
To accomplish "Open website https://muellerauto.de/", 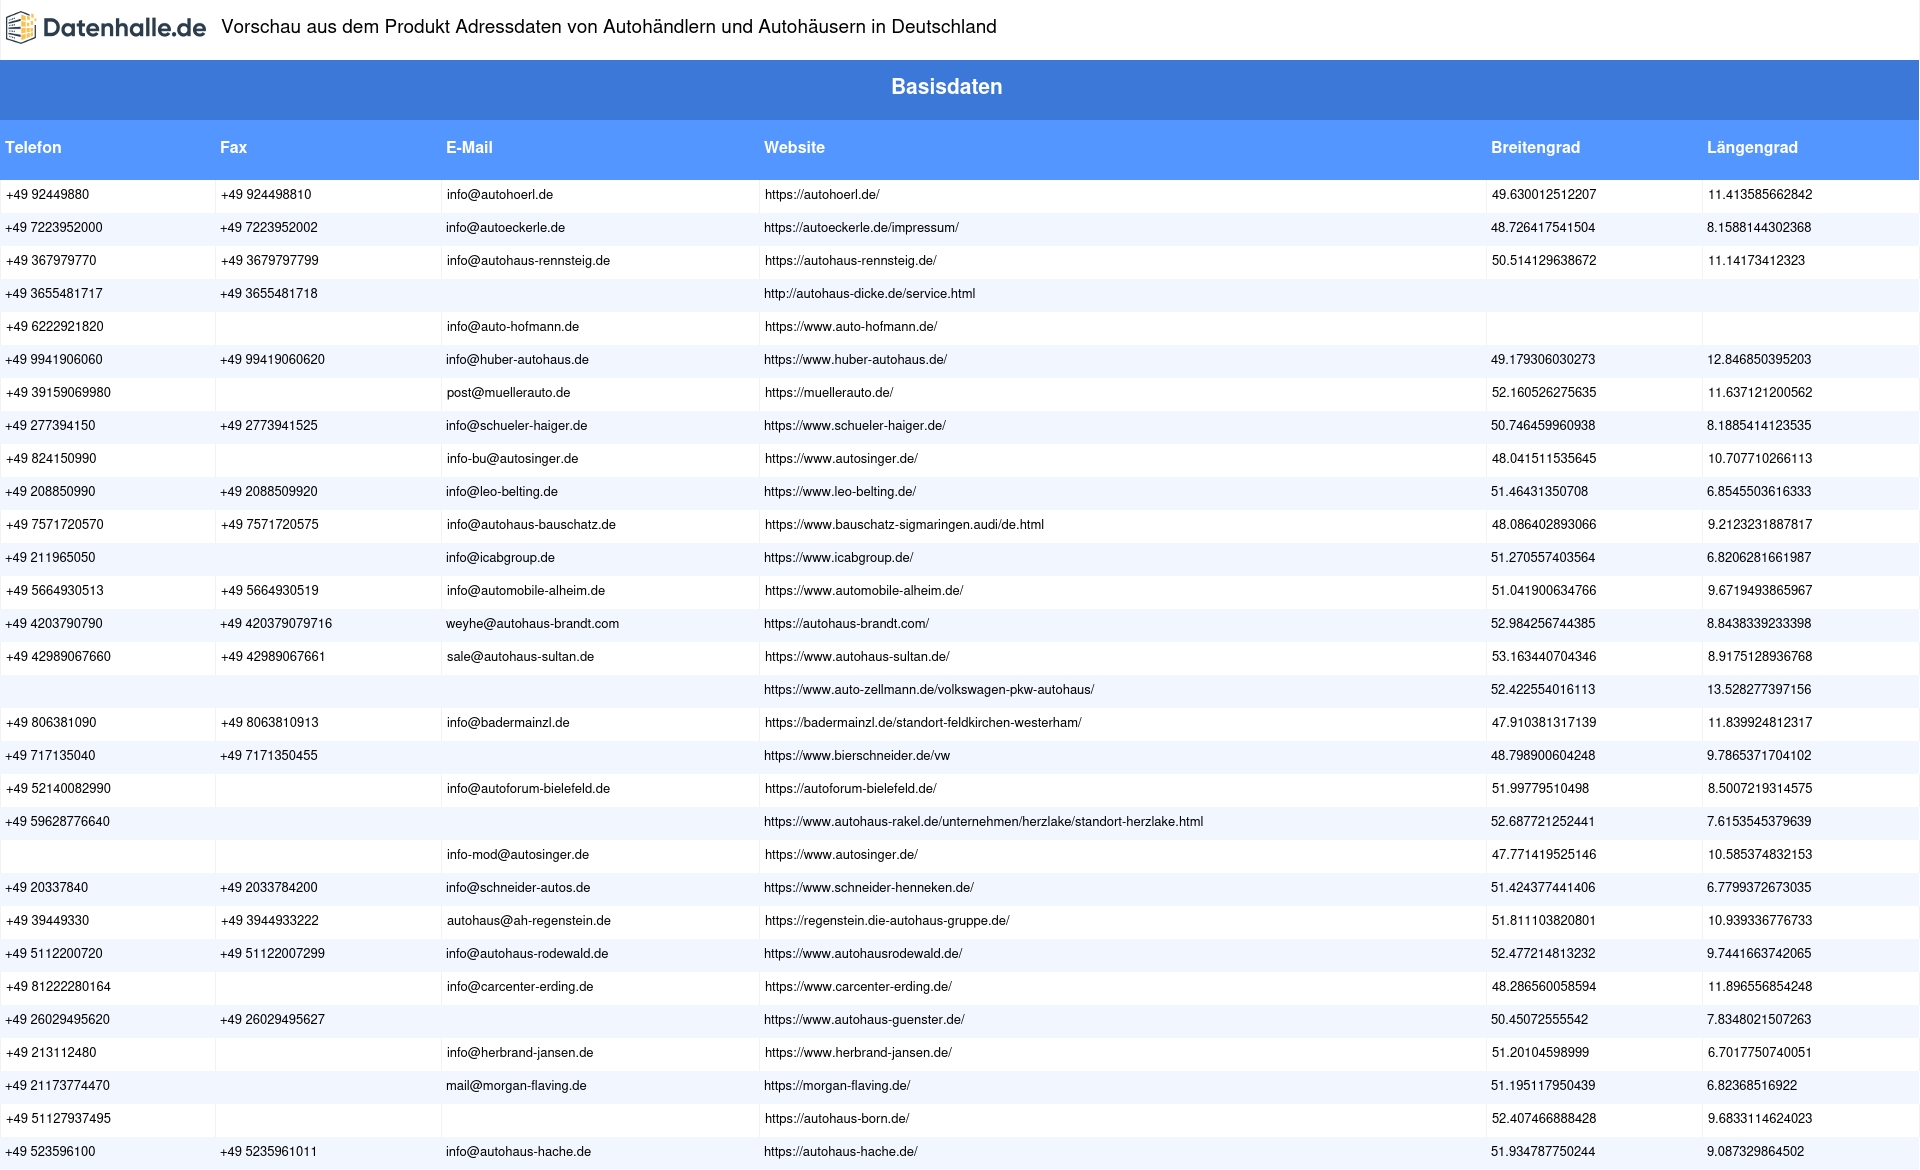I will pyautogui.click(x=829, y=393).
